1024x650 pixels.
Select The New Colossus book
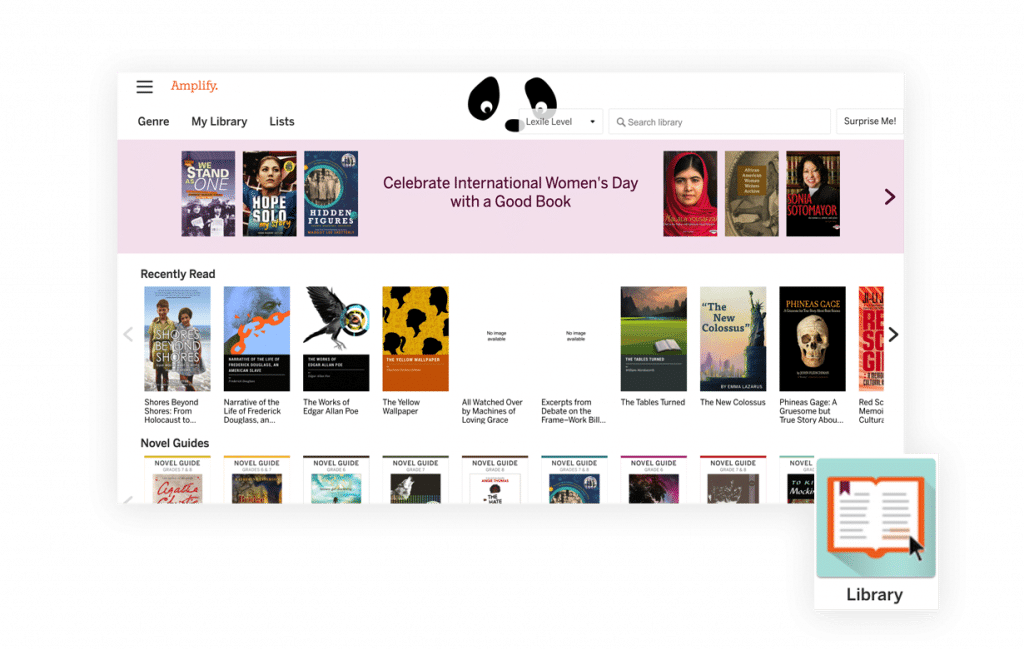[733, 338]
